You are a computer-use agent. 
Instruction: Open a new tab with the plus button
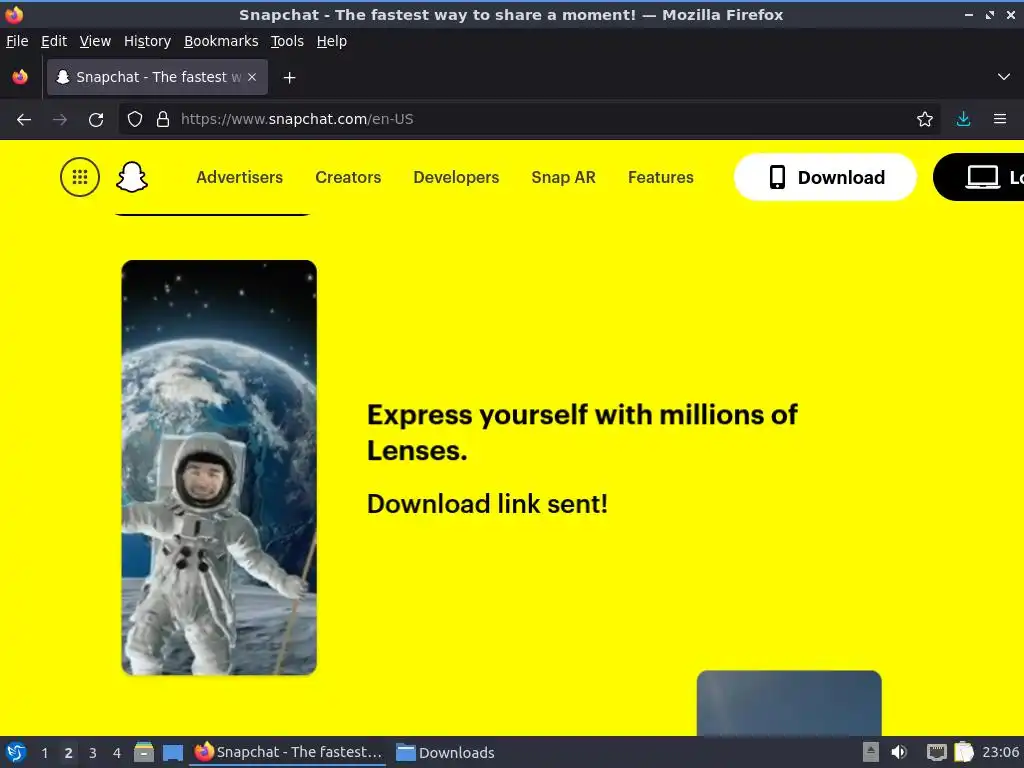coord(289,78)
